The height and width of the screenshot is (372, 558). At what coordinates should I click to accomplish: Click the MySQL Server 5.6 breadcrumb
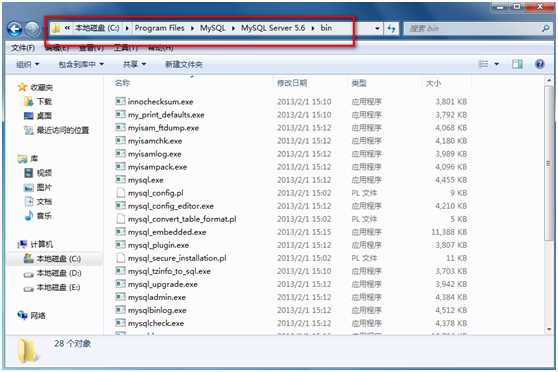(x=273, y=28)
